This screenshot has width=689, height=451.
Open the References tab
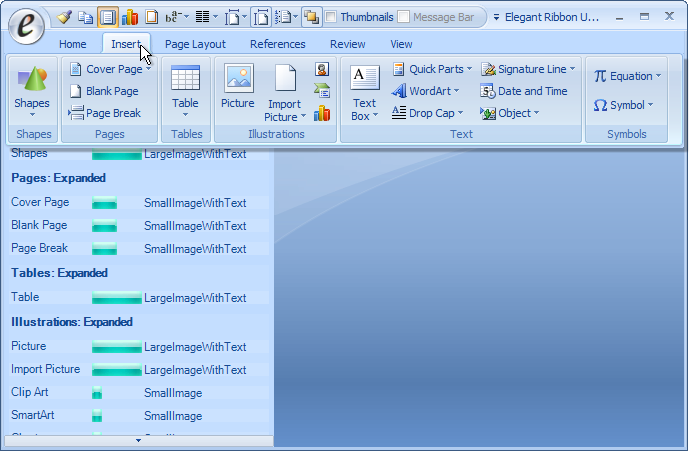[x=277, y=44]
